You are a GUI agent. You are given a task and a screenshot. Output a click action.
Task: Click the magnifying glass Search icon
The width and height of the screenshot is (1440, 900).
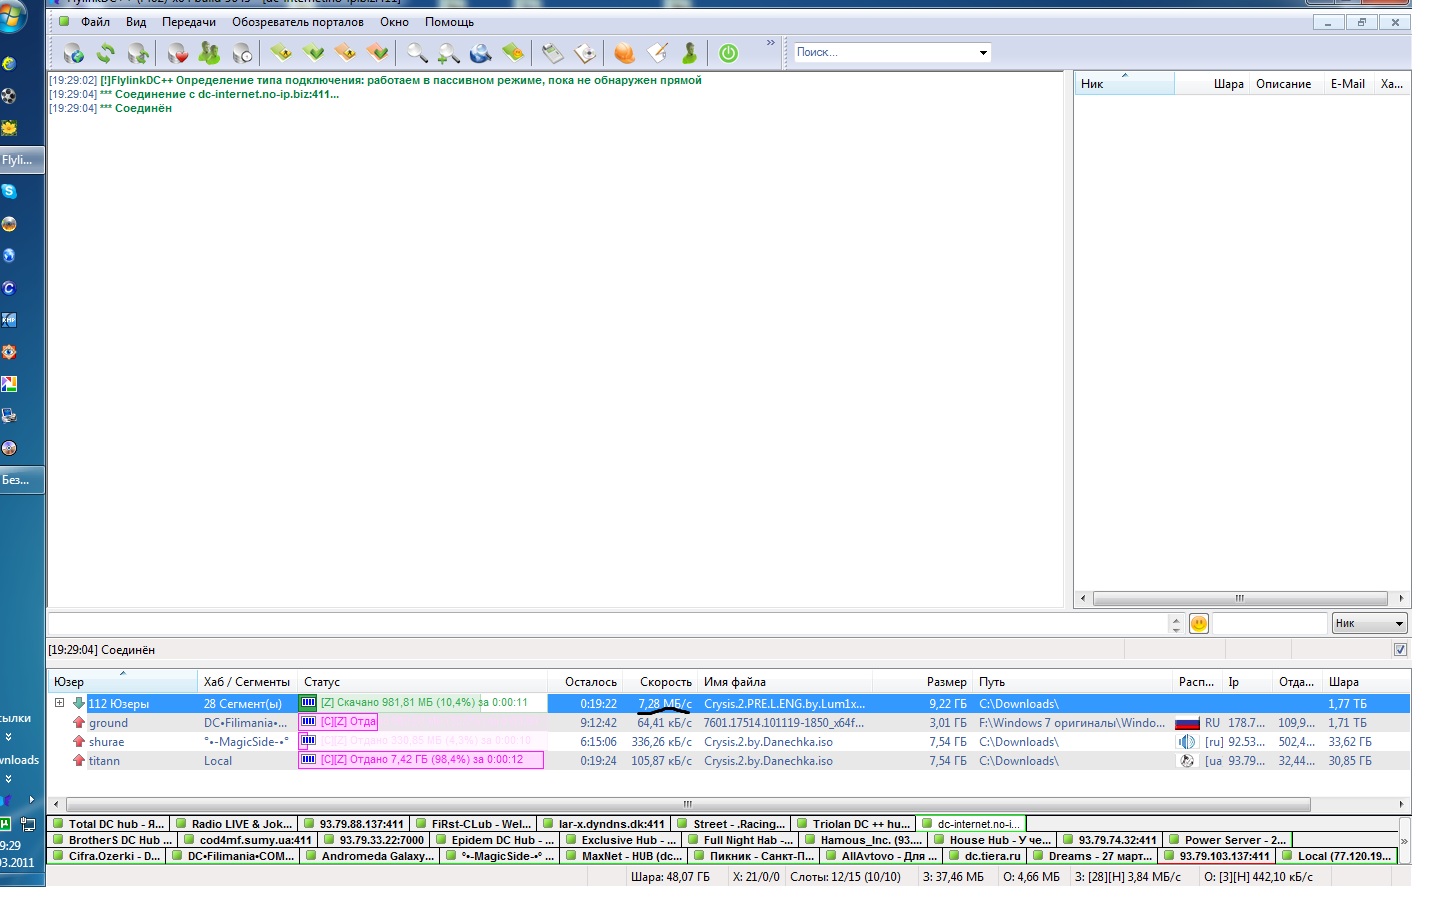417,53
